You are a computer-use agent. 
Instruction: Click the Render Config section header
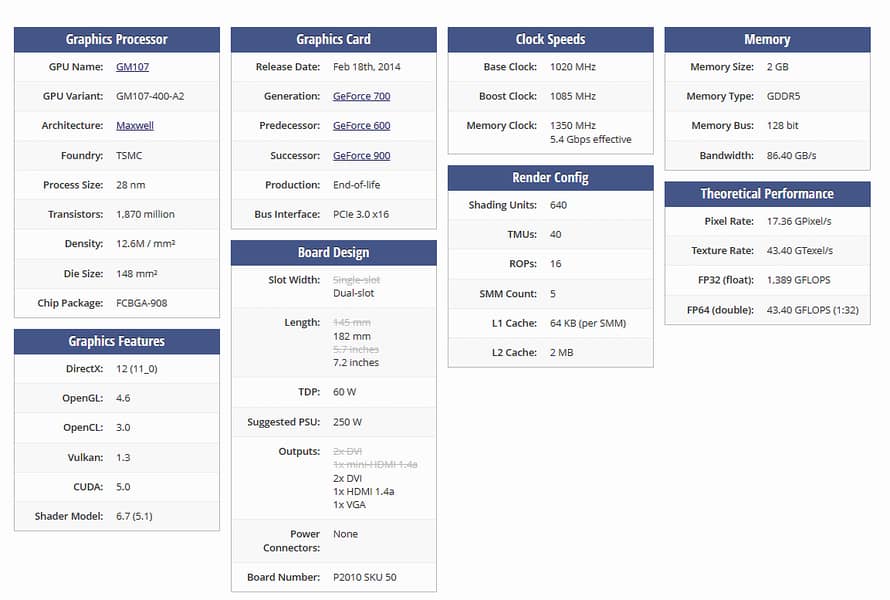(551, 178)
